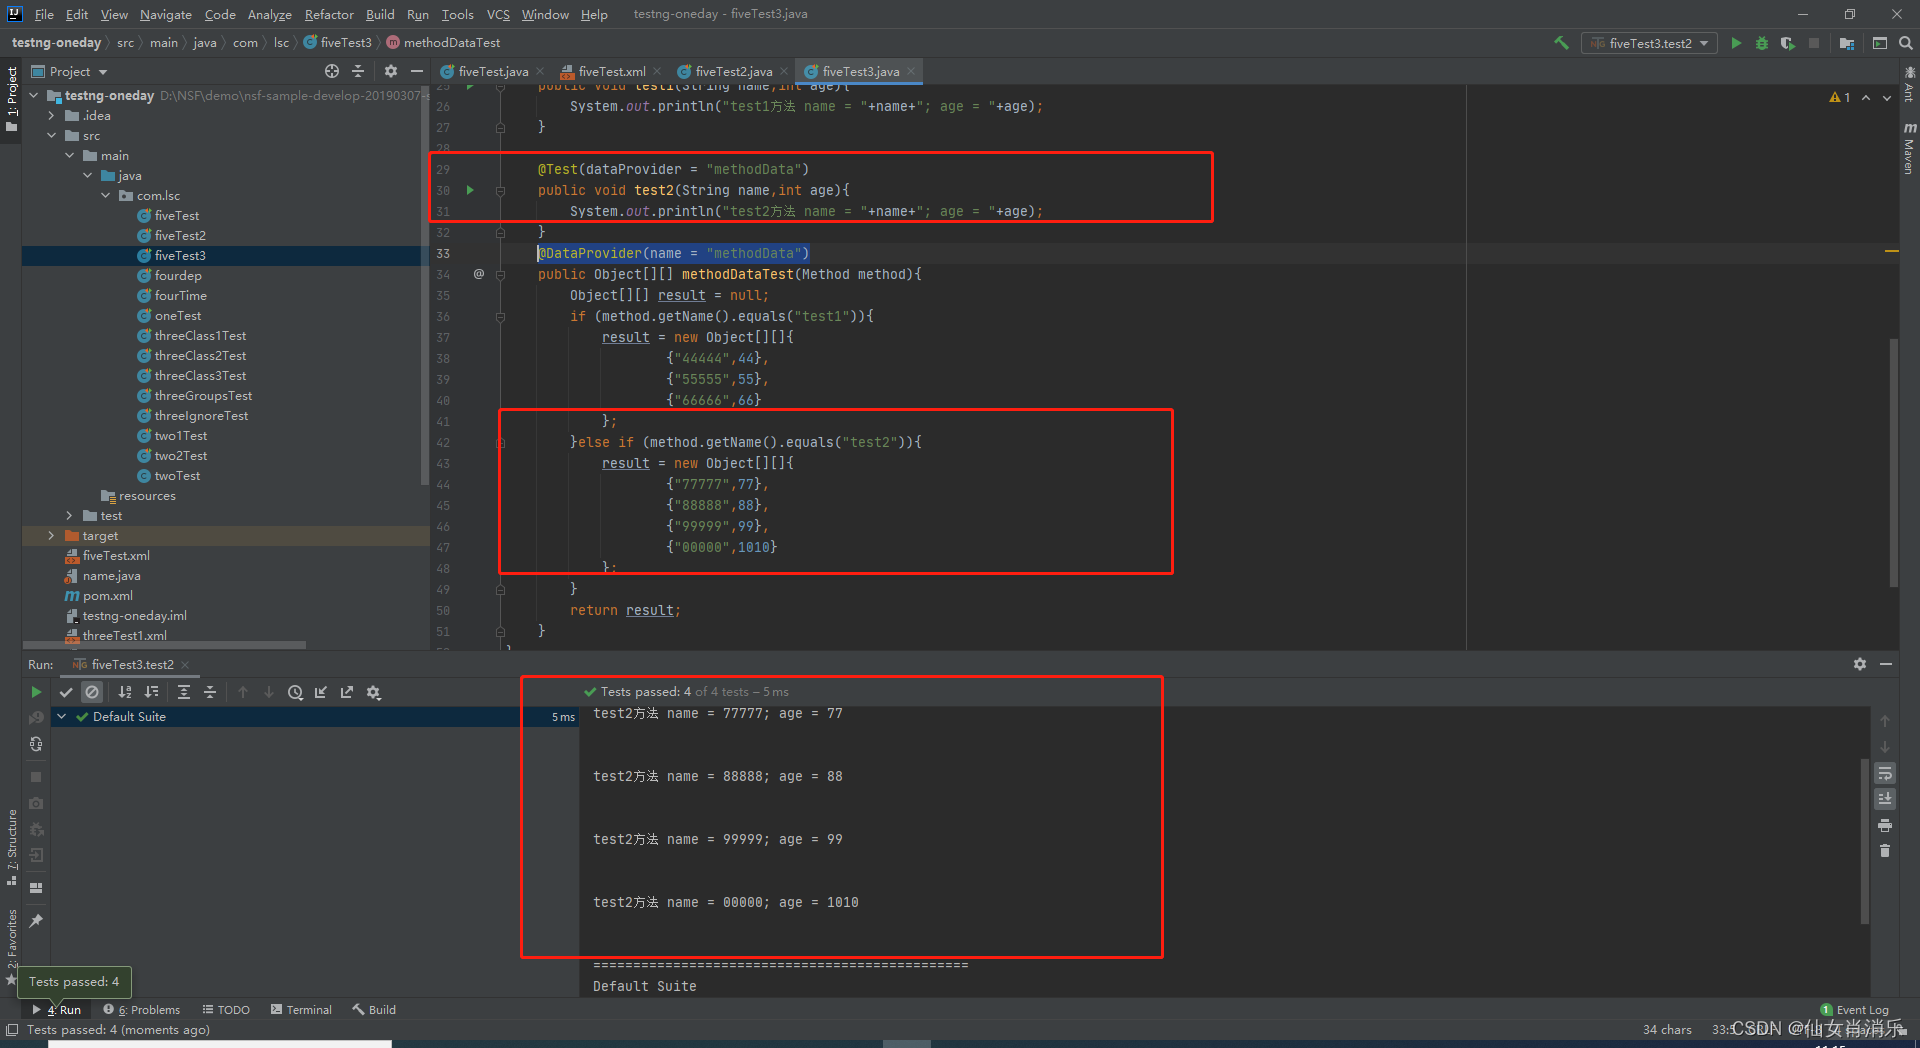This screenshot has width=1920, height=1048.
Task: Toggle auto-test rerun icon in Run panel
Action: [36, 744]
